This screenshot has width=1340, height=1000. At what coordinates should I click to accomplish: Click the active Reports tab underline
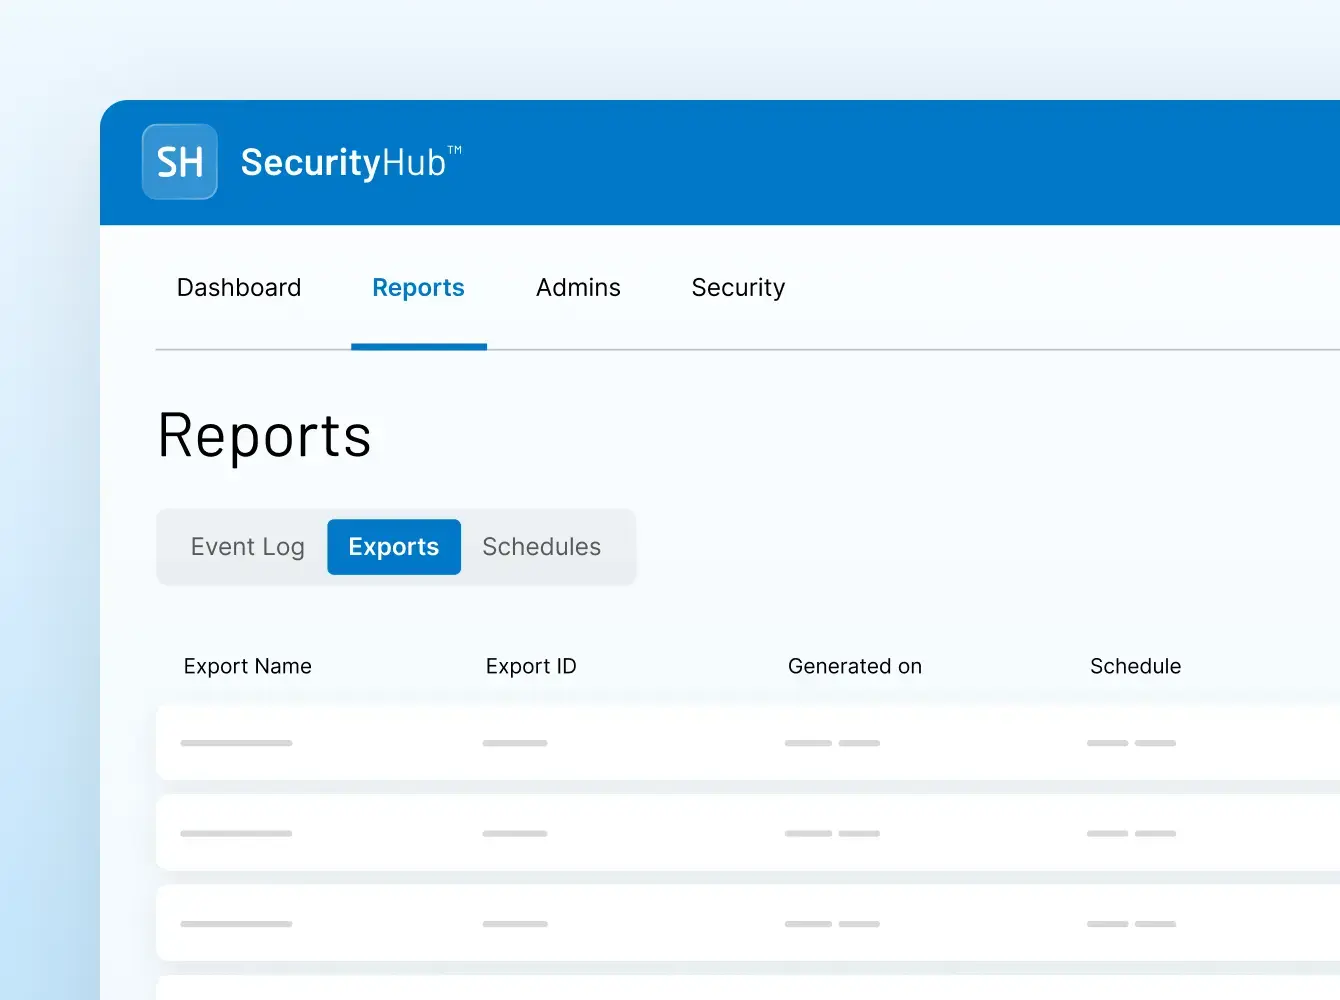point(418,348)
